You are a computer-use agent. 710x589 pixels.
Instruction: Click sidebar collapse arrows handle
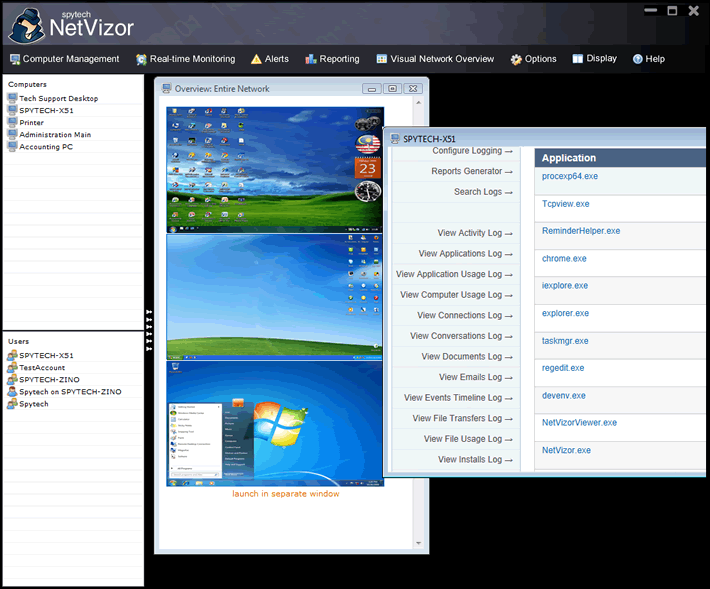(149, 330)
